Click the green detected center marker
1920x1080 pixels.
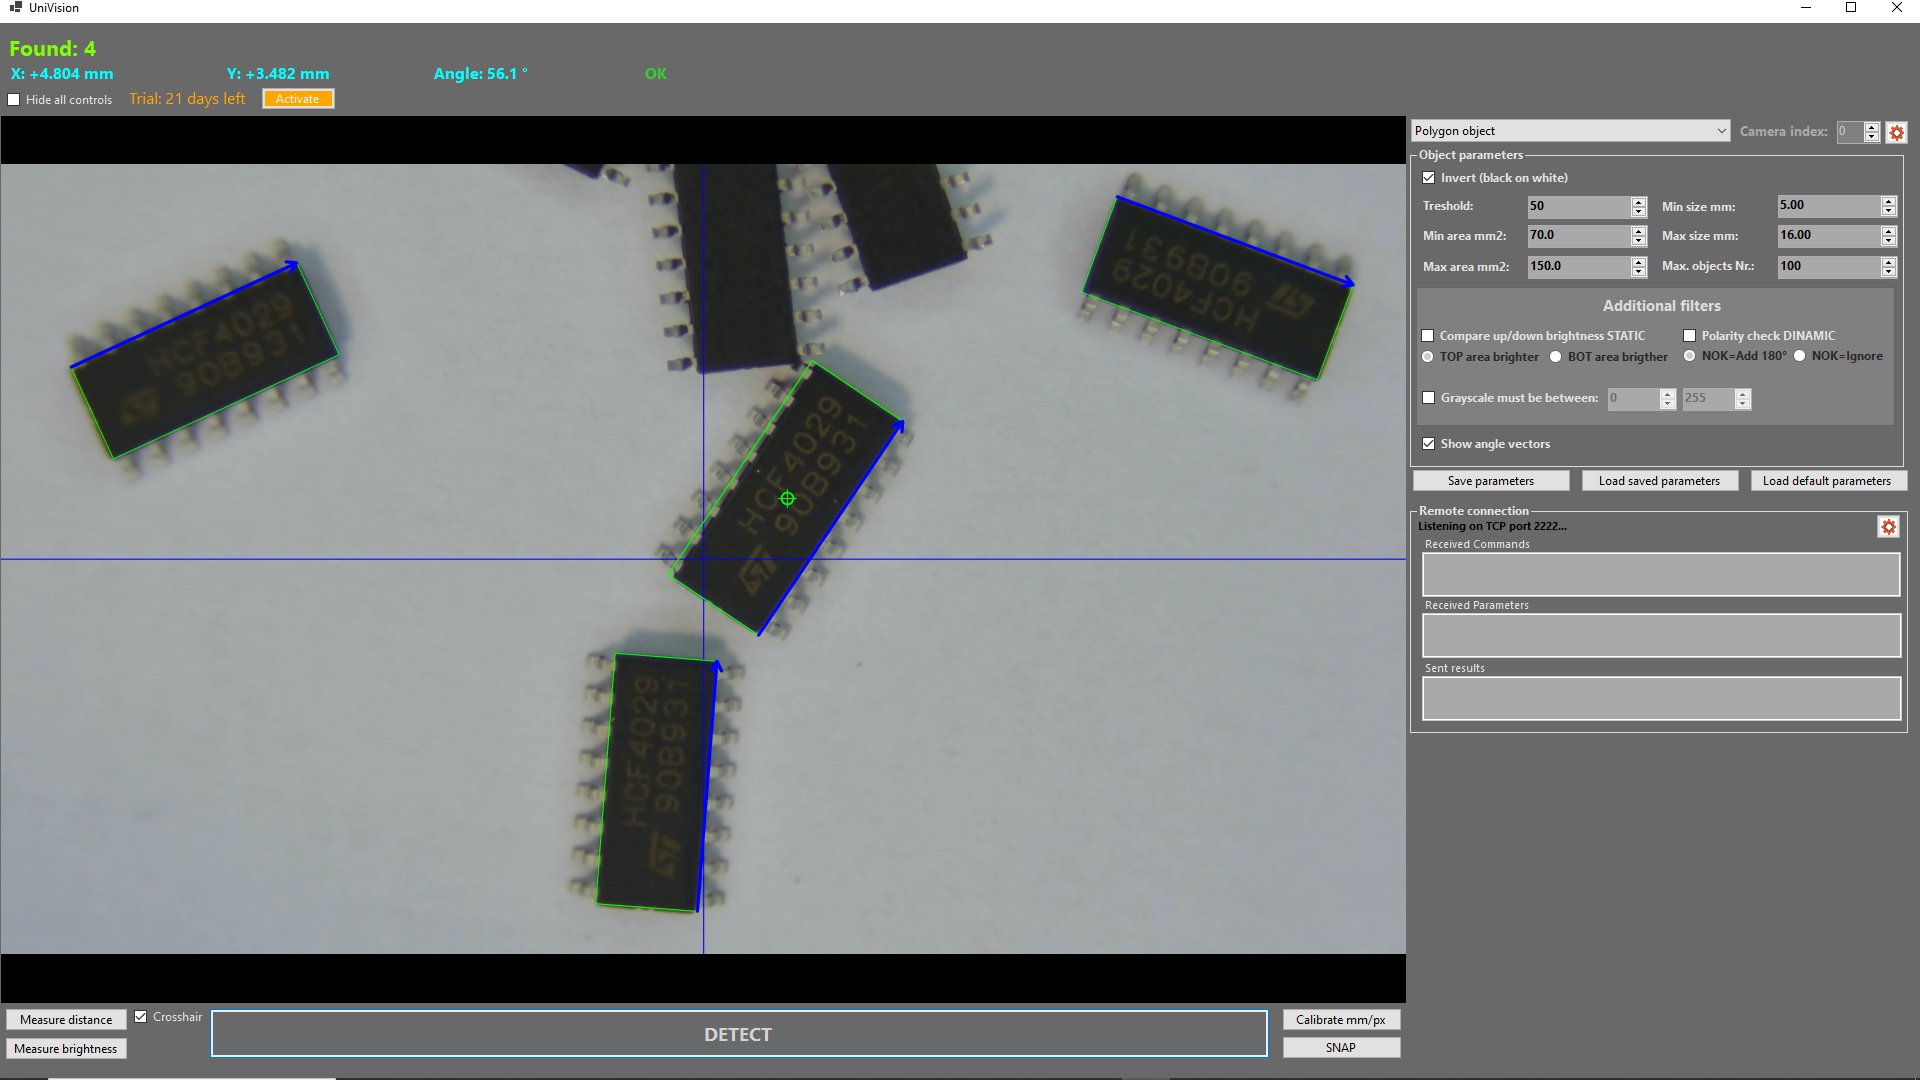click(x=787, y=498)
